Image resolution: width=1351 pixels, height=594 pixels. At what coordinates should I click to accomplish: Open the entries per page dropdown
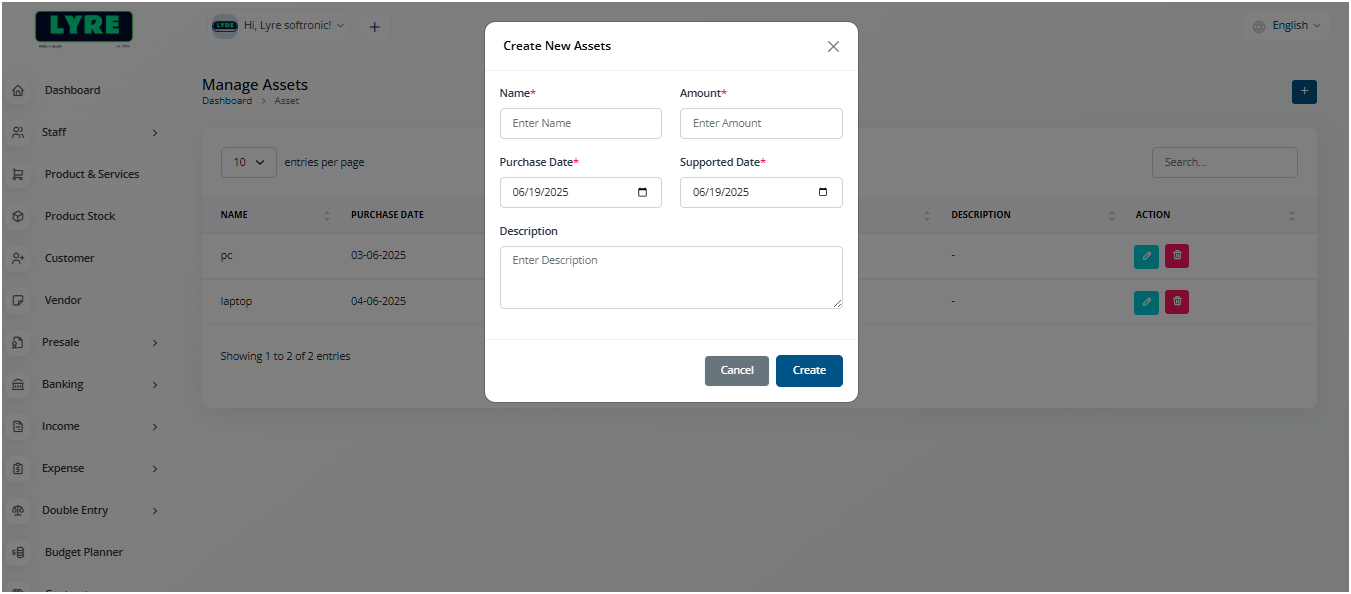coord(248,162)
